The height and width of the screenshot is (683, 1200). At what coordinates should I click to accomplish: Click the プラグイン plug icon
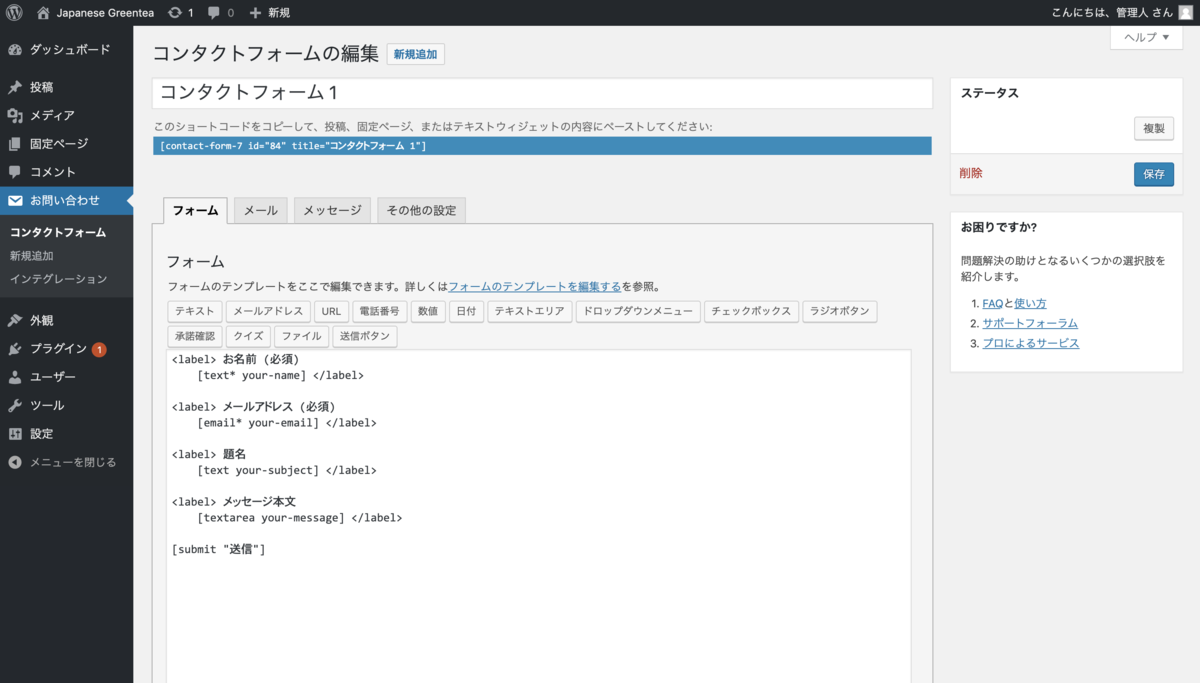point(15,349)
